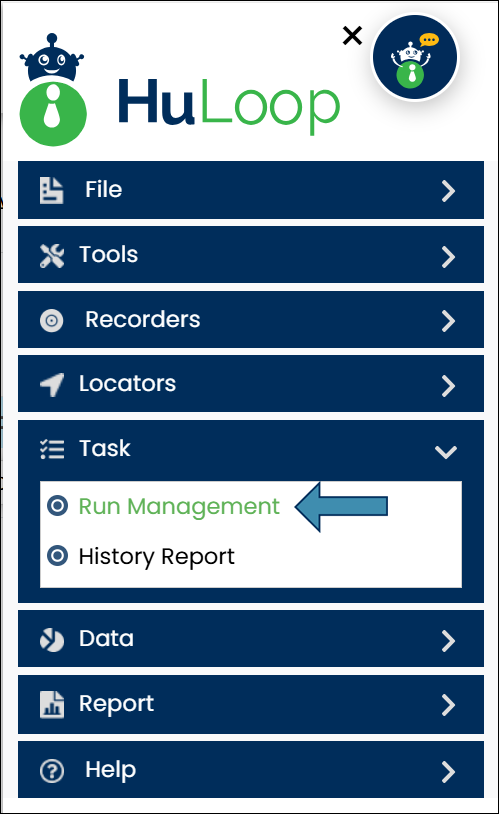499x814 pixels.
Task: Select the Run Management radio bullet
Action: click(57, 505)
